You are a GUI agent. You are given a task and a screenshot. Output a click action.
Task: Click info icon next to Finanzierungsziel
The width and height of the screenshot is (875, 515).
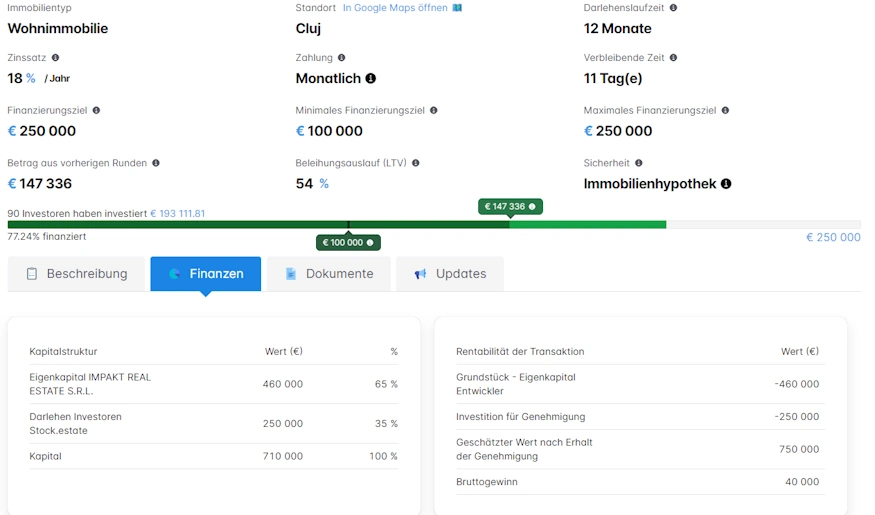click(96, 110)
